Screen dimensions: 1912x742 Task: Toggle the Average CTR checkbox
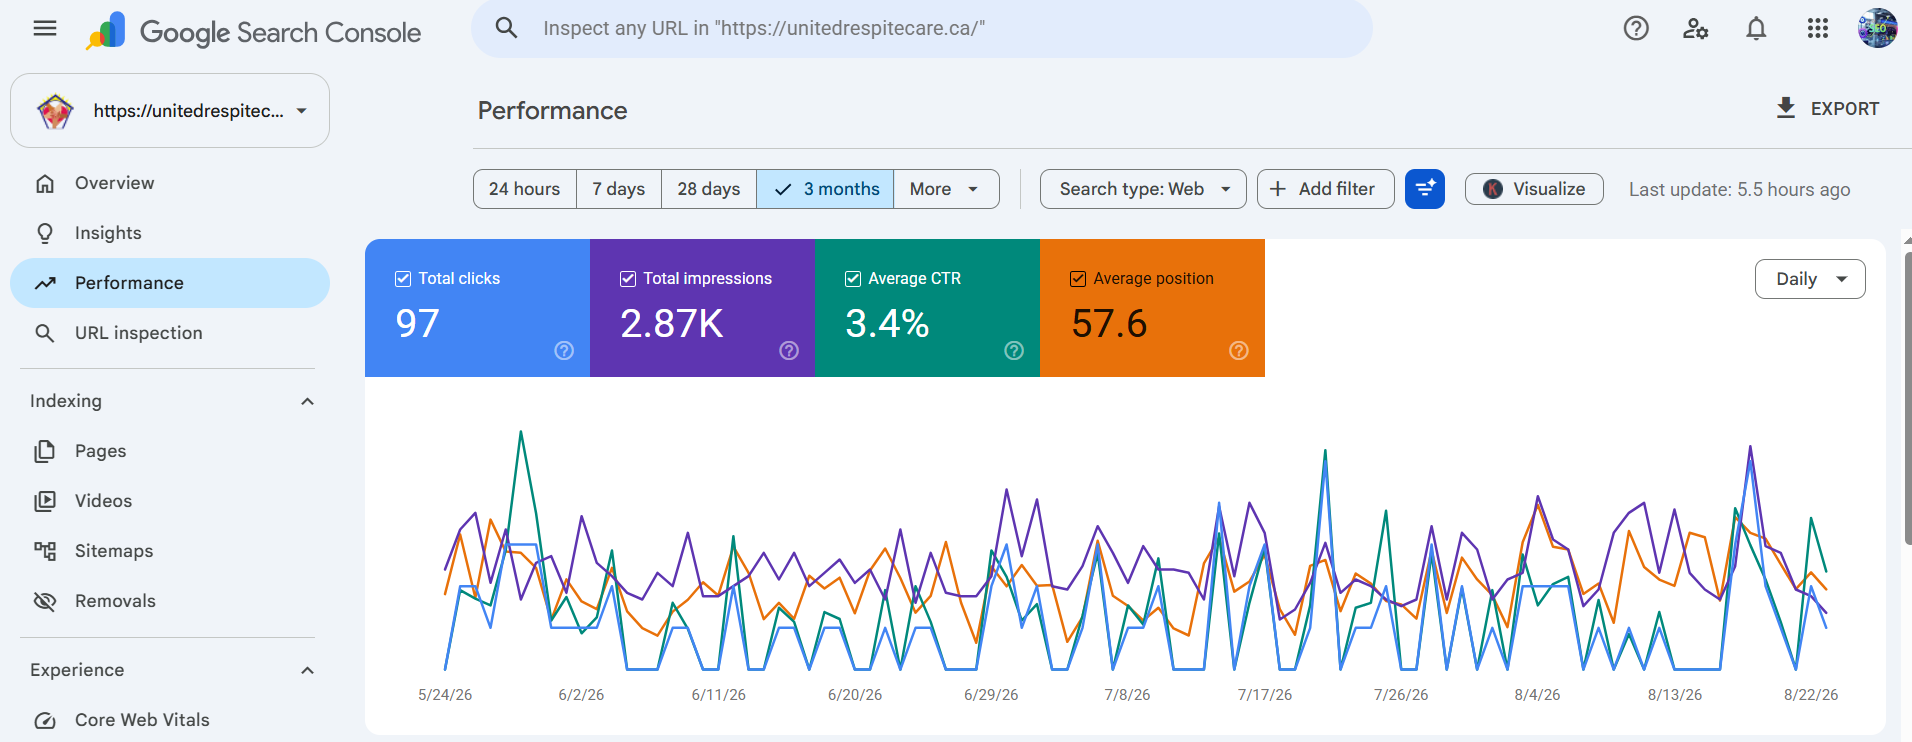853,279
